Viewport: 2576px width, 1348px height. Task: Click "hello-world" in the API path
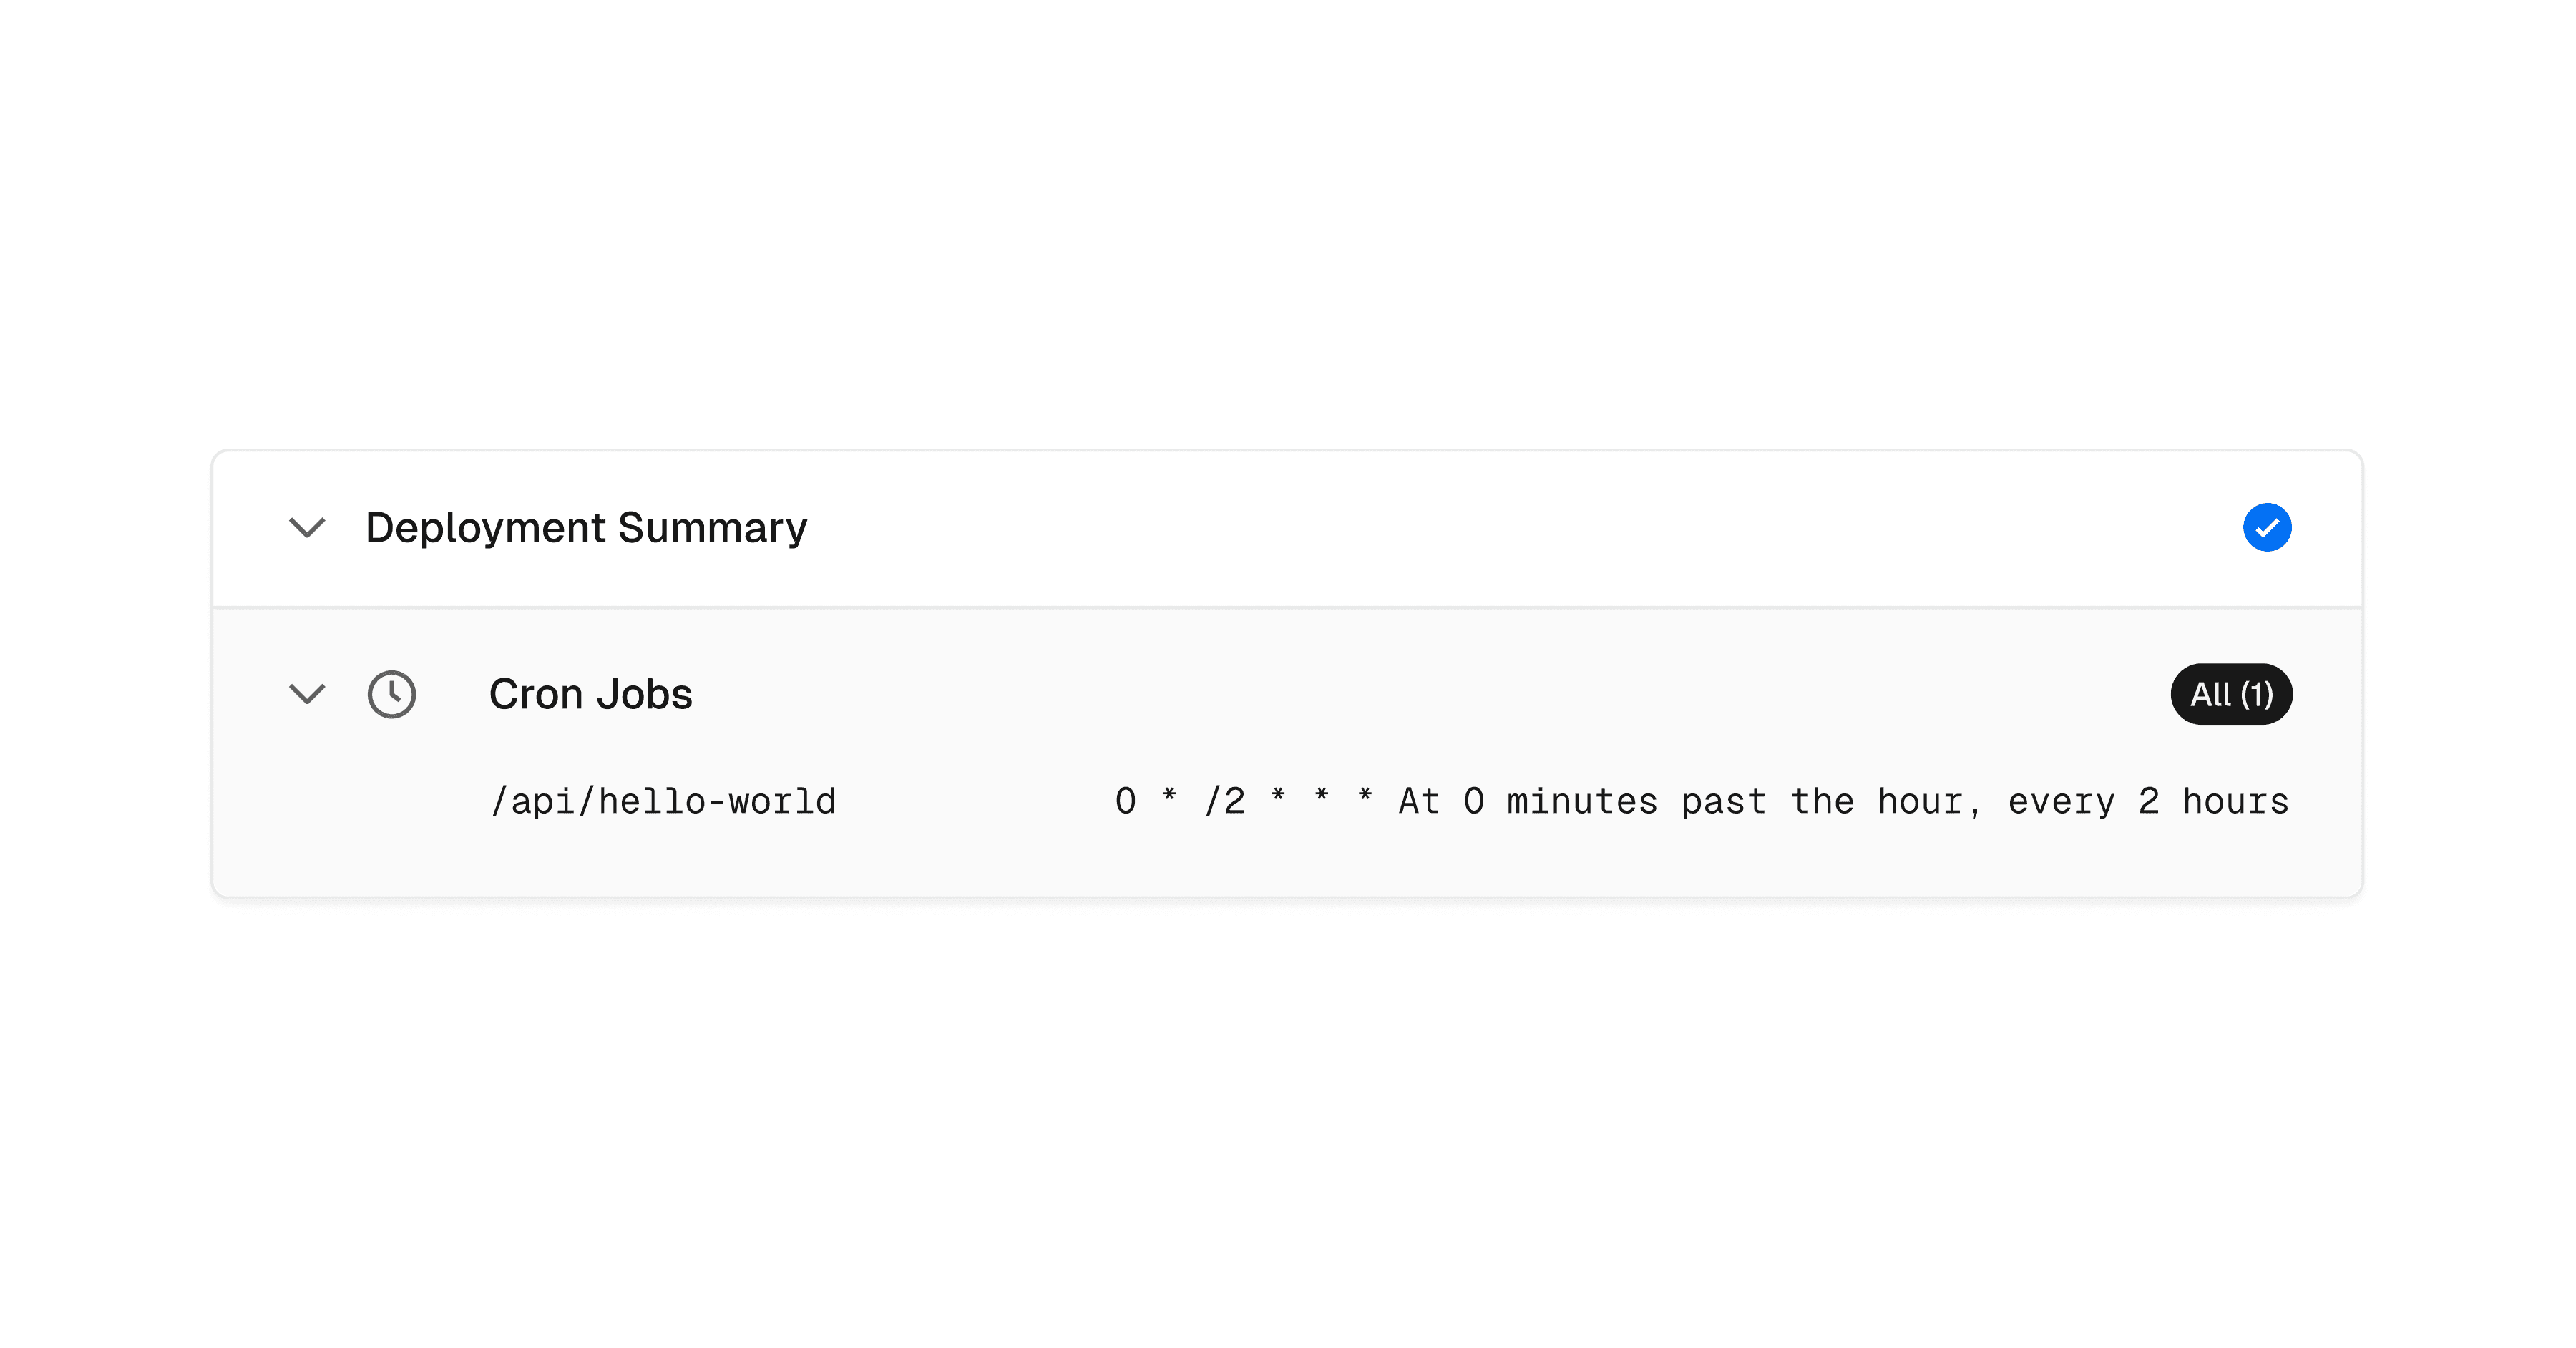click(x=717, y=802)
